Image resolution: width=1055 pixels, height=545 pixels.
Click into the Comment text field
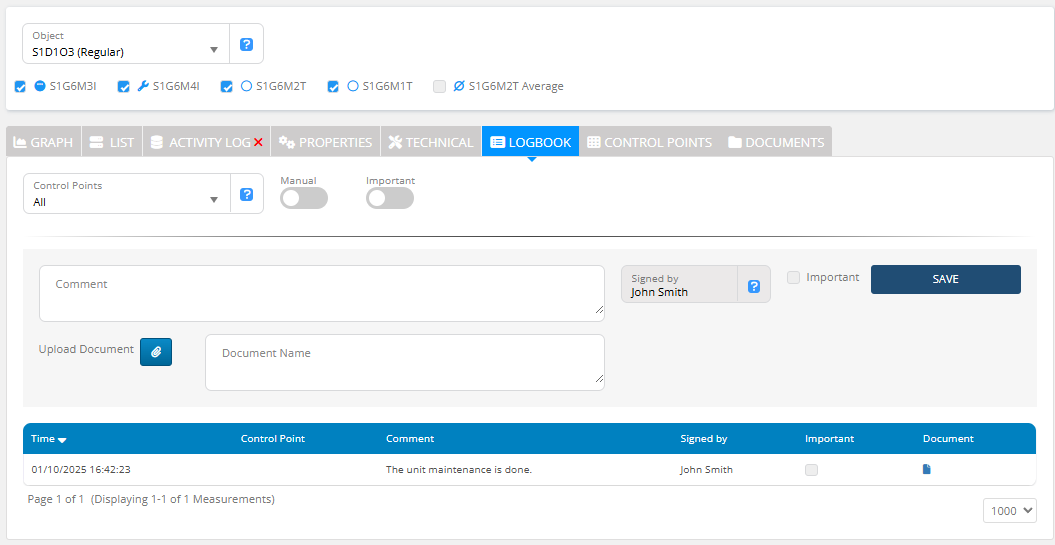pos(321,293)
